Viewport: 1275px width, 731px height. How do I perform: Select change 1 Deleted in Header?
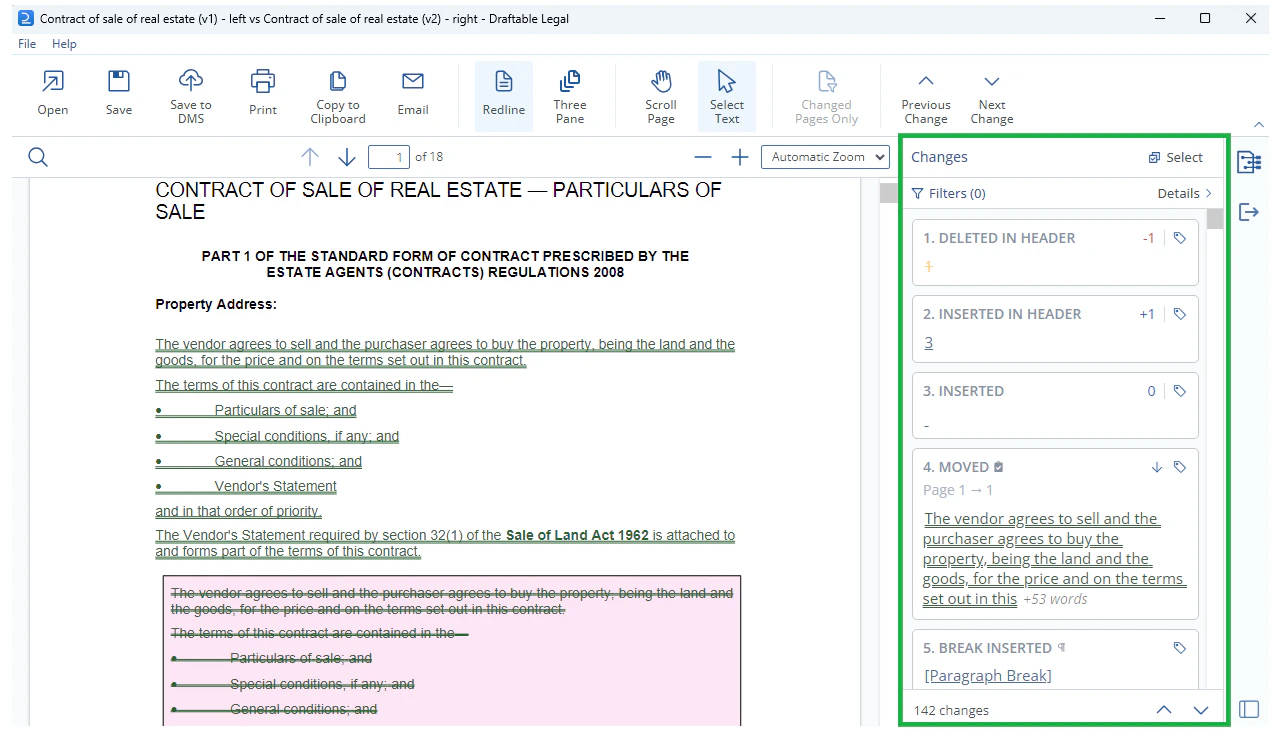[x=1055, y=252]
